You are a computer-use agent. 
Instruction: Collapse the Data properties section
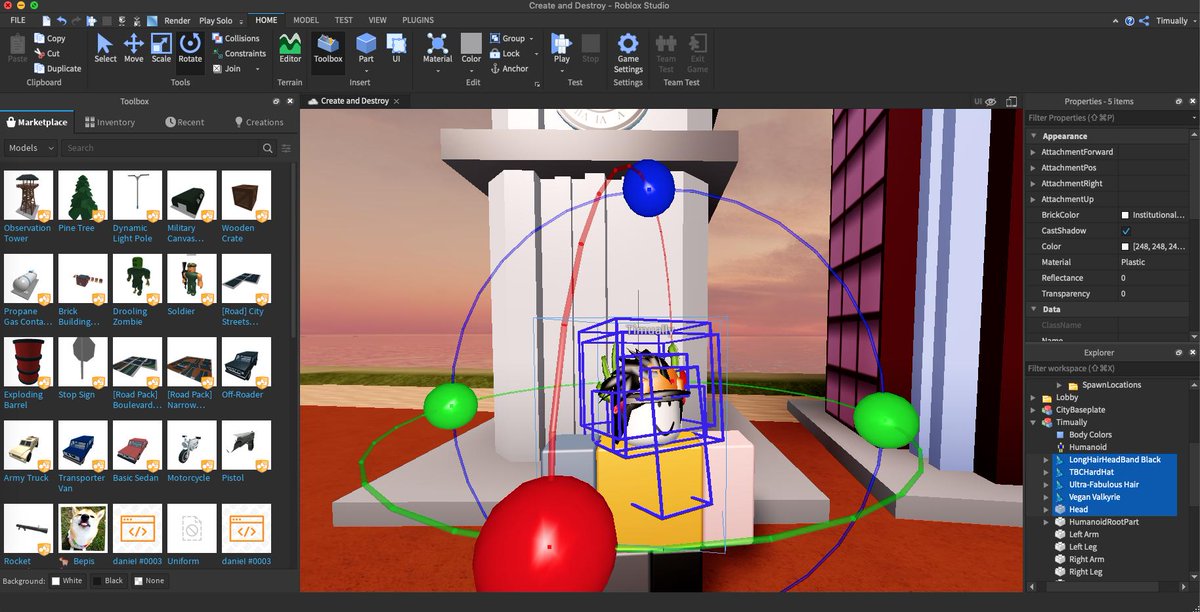[1034, 309]
